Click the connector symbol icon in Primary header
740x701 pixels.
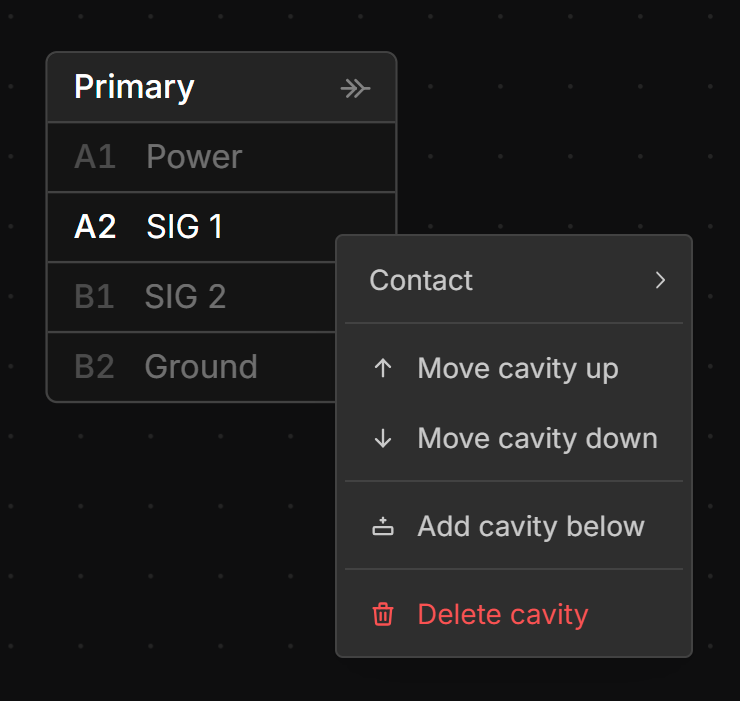pyautogui.click(x=355, y=89)
